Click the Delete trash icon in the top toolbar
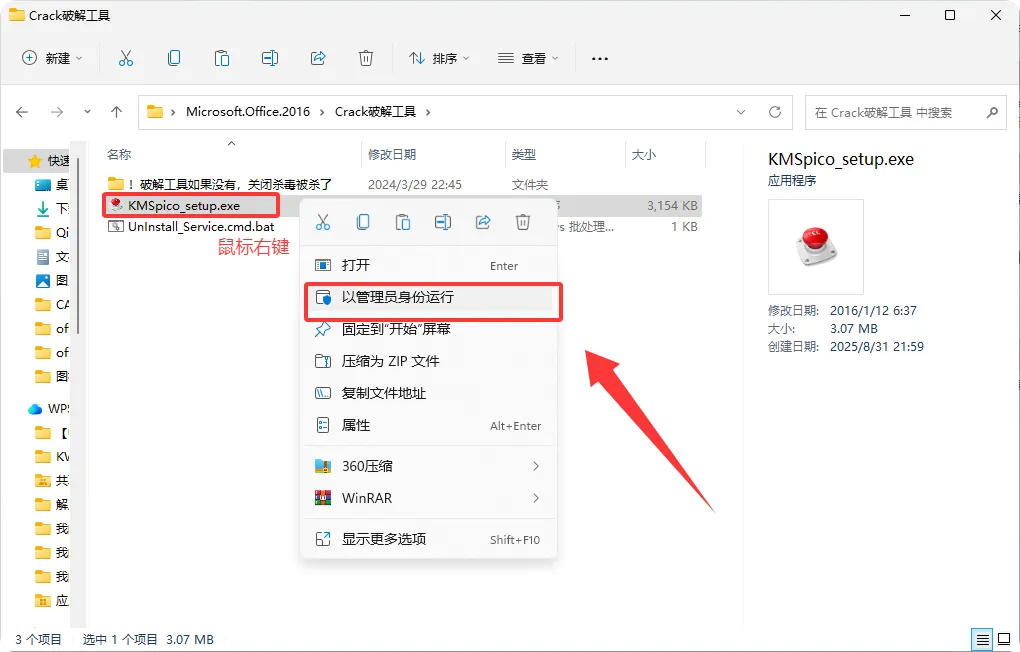This screenshot has height=652, width=1020. 366,59
